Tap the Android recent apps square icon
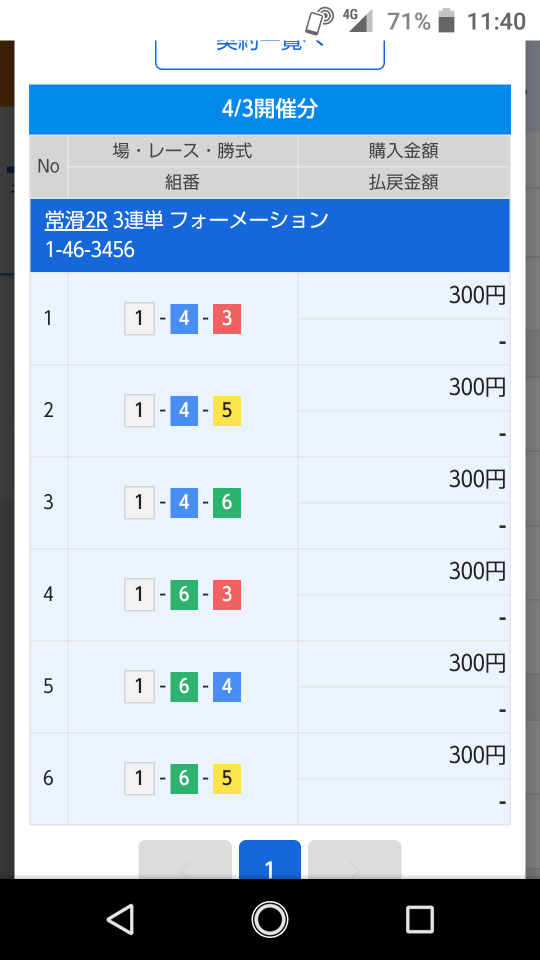 coord(419,920)
